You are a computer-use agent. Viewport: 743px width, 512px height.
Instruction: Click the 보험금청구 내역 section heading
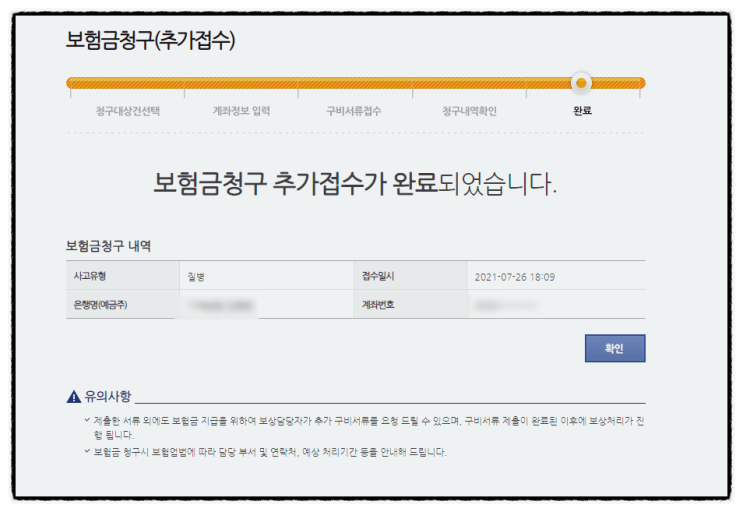point(109,245)
